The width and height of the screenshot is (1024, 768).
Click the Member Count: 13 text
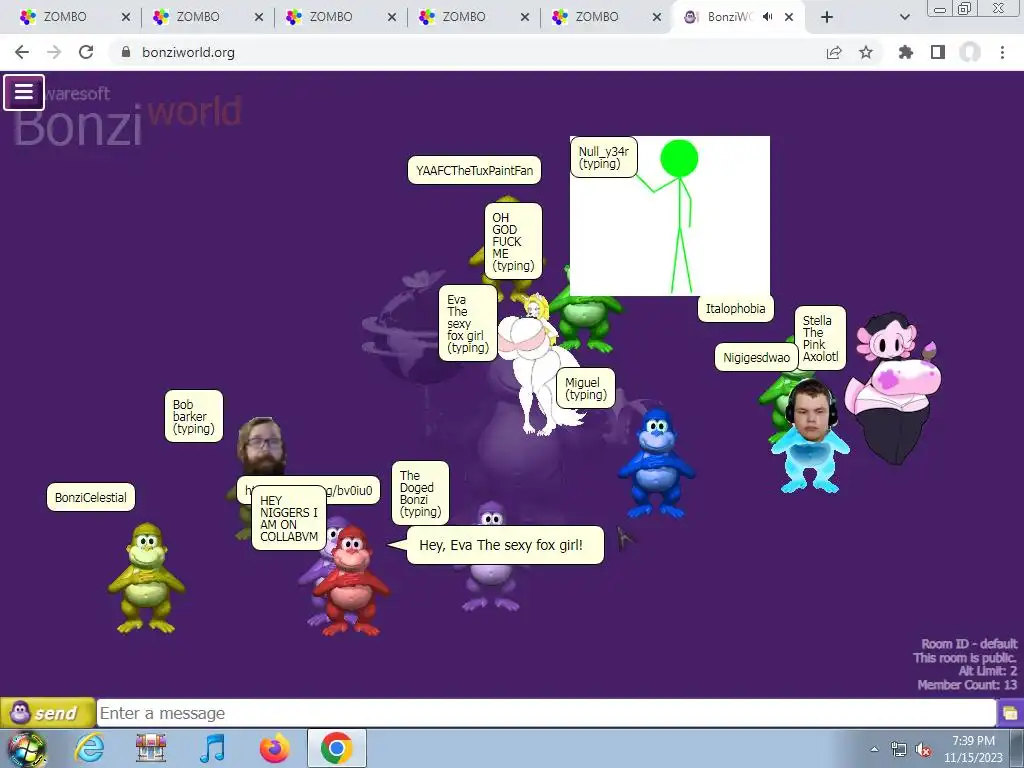(967, 684)
